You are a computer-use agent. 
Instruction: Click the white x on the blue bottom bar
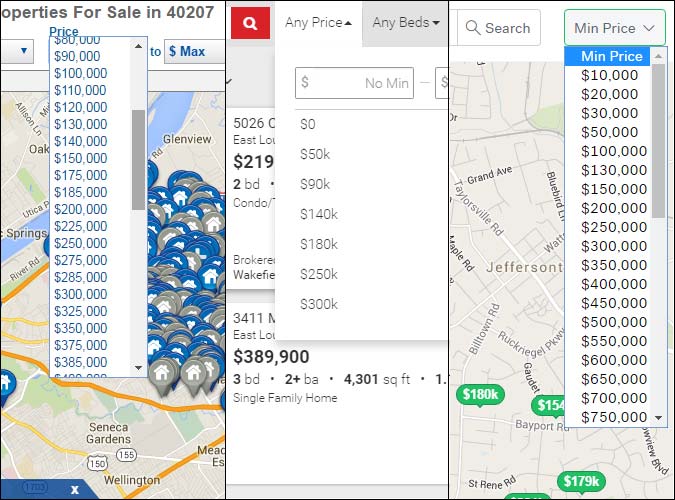pyautogui.click(x=74, y=490)
